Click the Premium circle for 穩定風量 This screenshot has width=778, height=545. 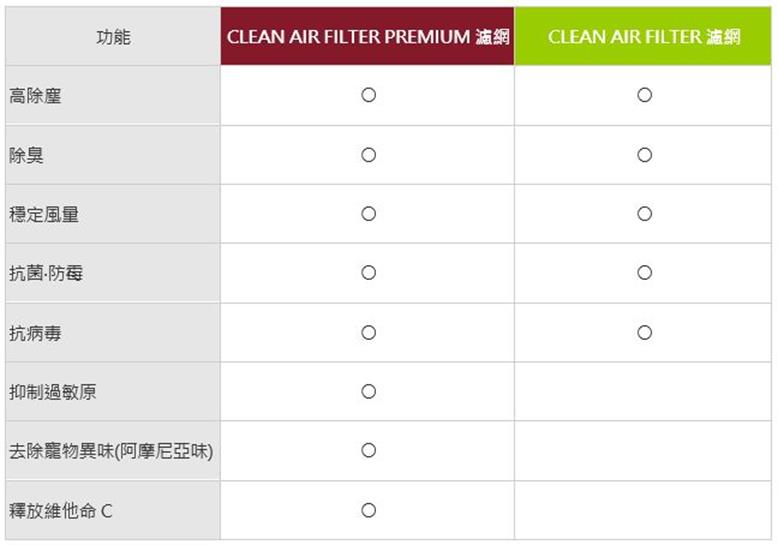pyautogui.click(x=368, y=214)
